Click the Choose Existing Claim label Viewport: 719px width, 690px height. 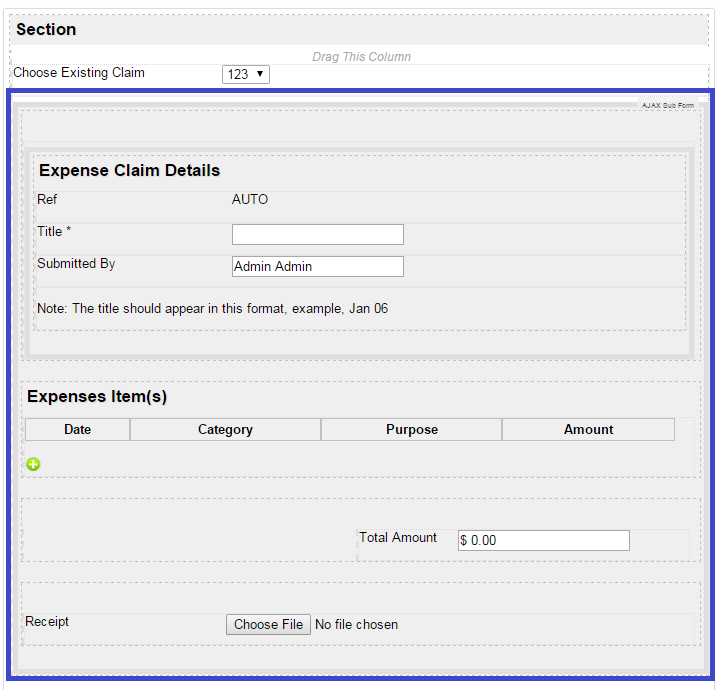coord(79,73)
